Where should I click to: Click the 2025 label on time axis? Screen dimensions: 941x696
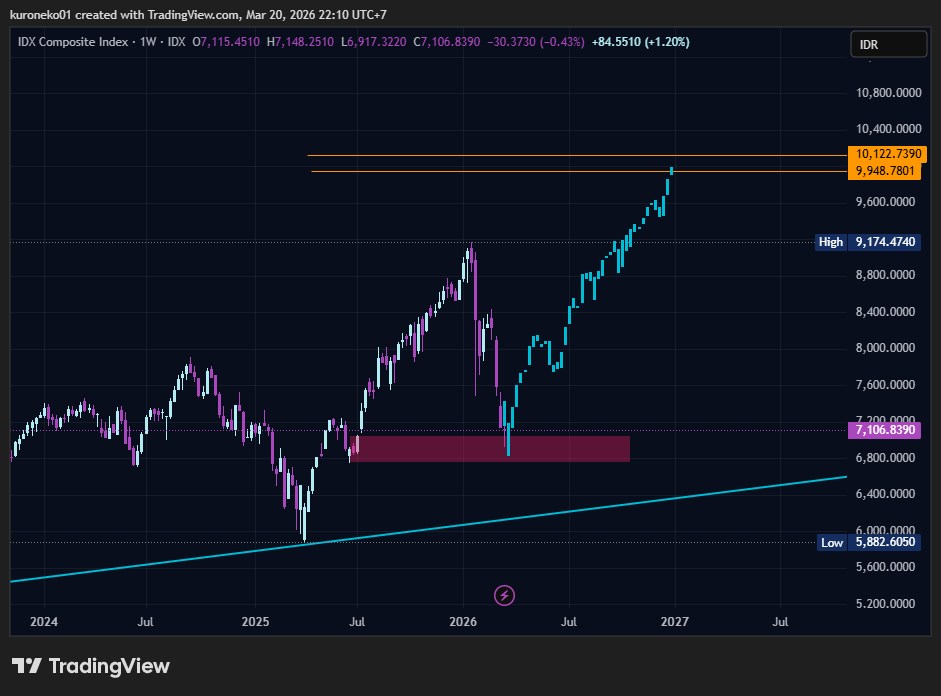tap(255, 622)
